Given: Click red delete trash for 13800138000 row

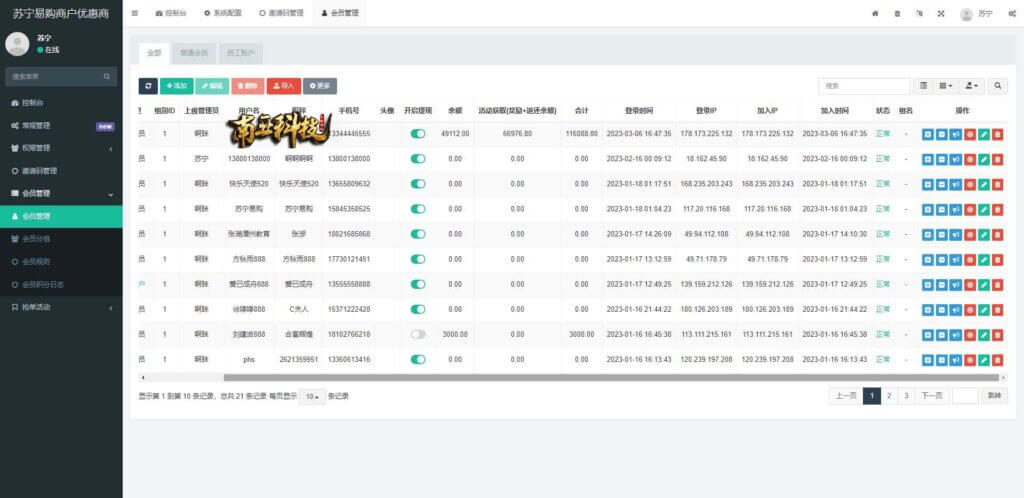Looking at the screenshot, I should point(998,159).
